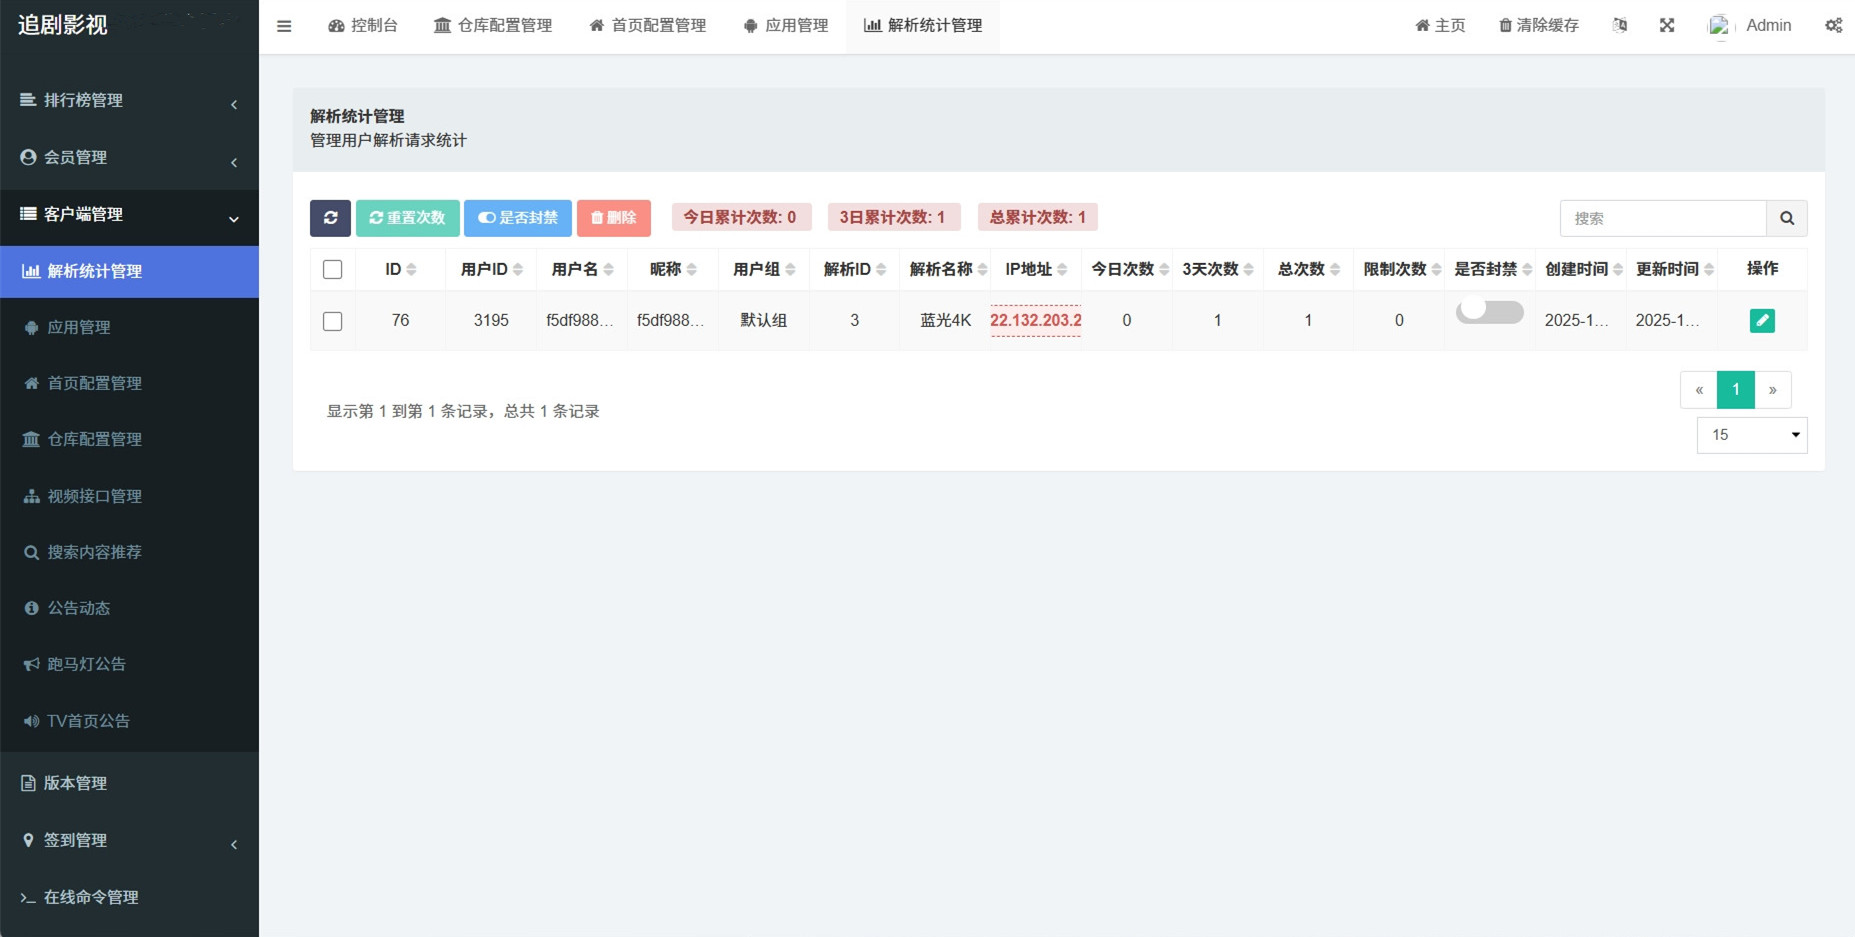Expand the 排行榜管理 sidebar menu

(129, 101)
